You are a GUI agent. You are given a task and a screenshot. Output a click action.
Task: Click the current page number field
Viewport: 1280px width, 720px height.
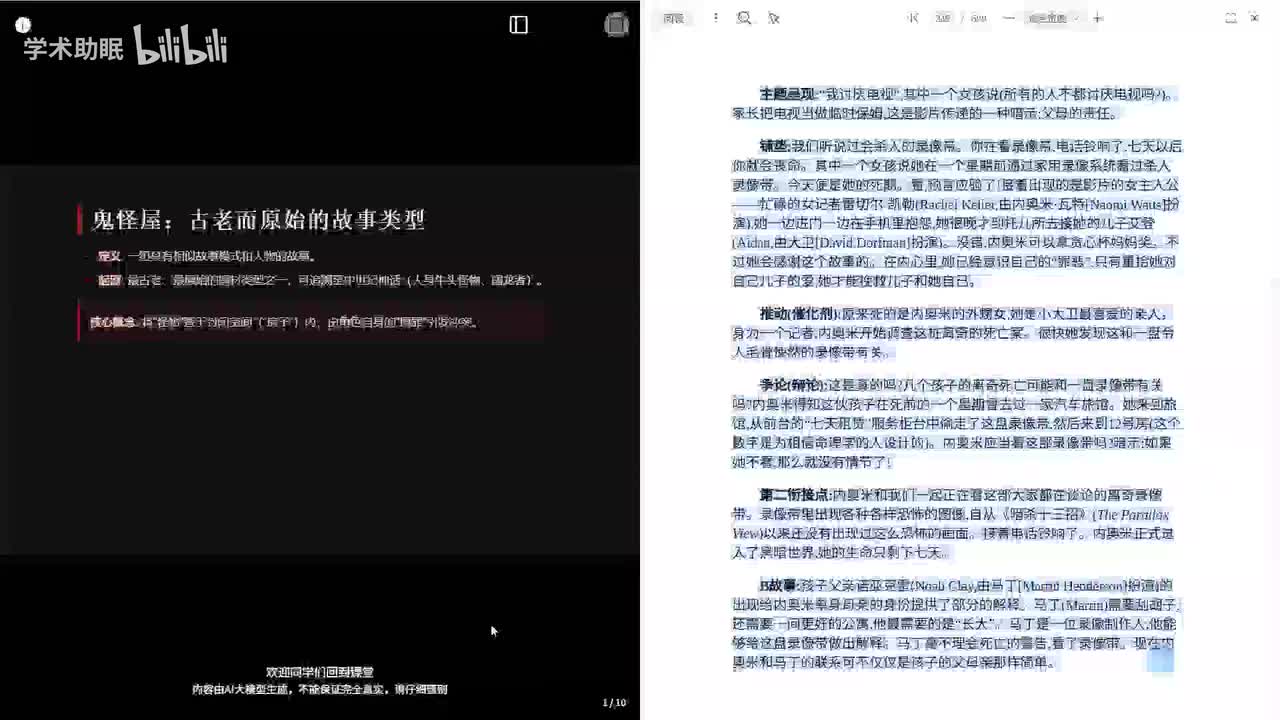[943, 18]
